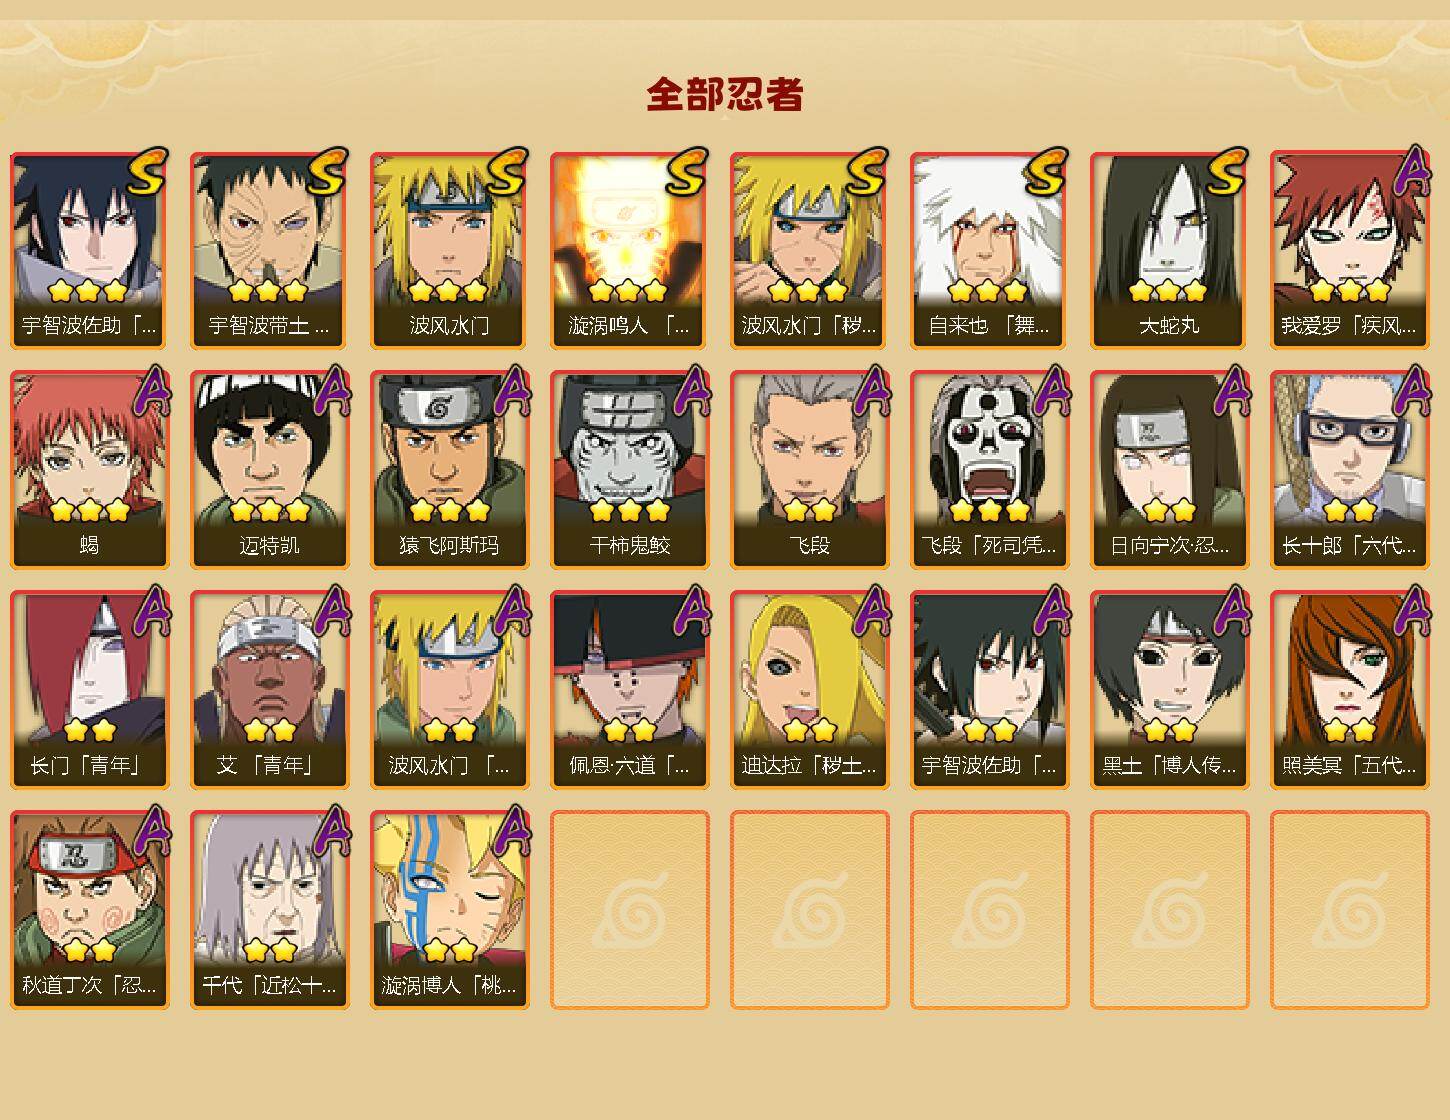This screenshot has height=1120, width=1450.
Task: Choose the 迈特凯 ninja portrait
Action: pyautogui.click(x=269, y=470)
